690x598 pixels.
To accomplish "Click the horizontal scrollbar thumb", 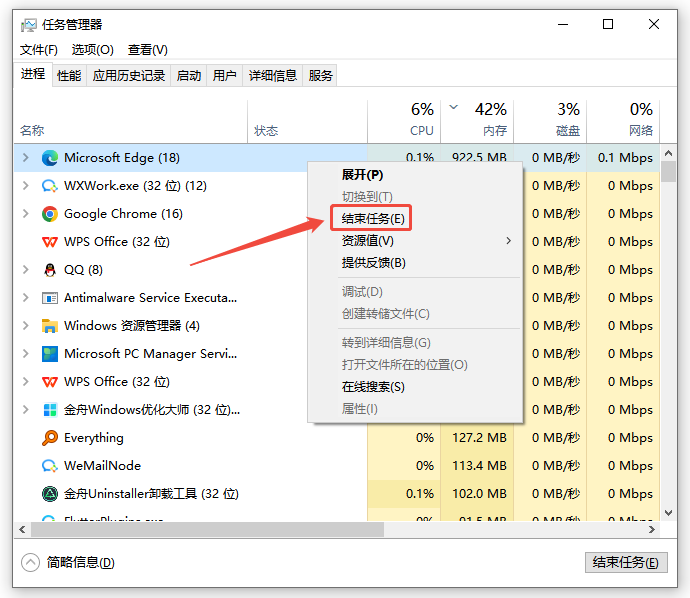I will [x=207, y=530].
